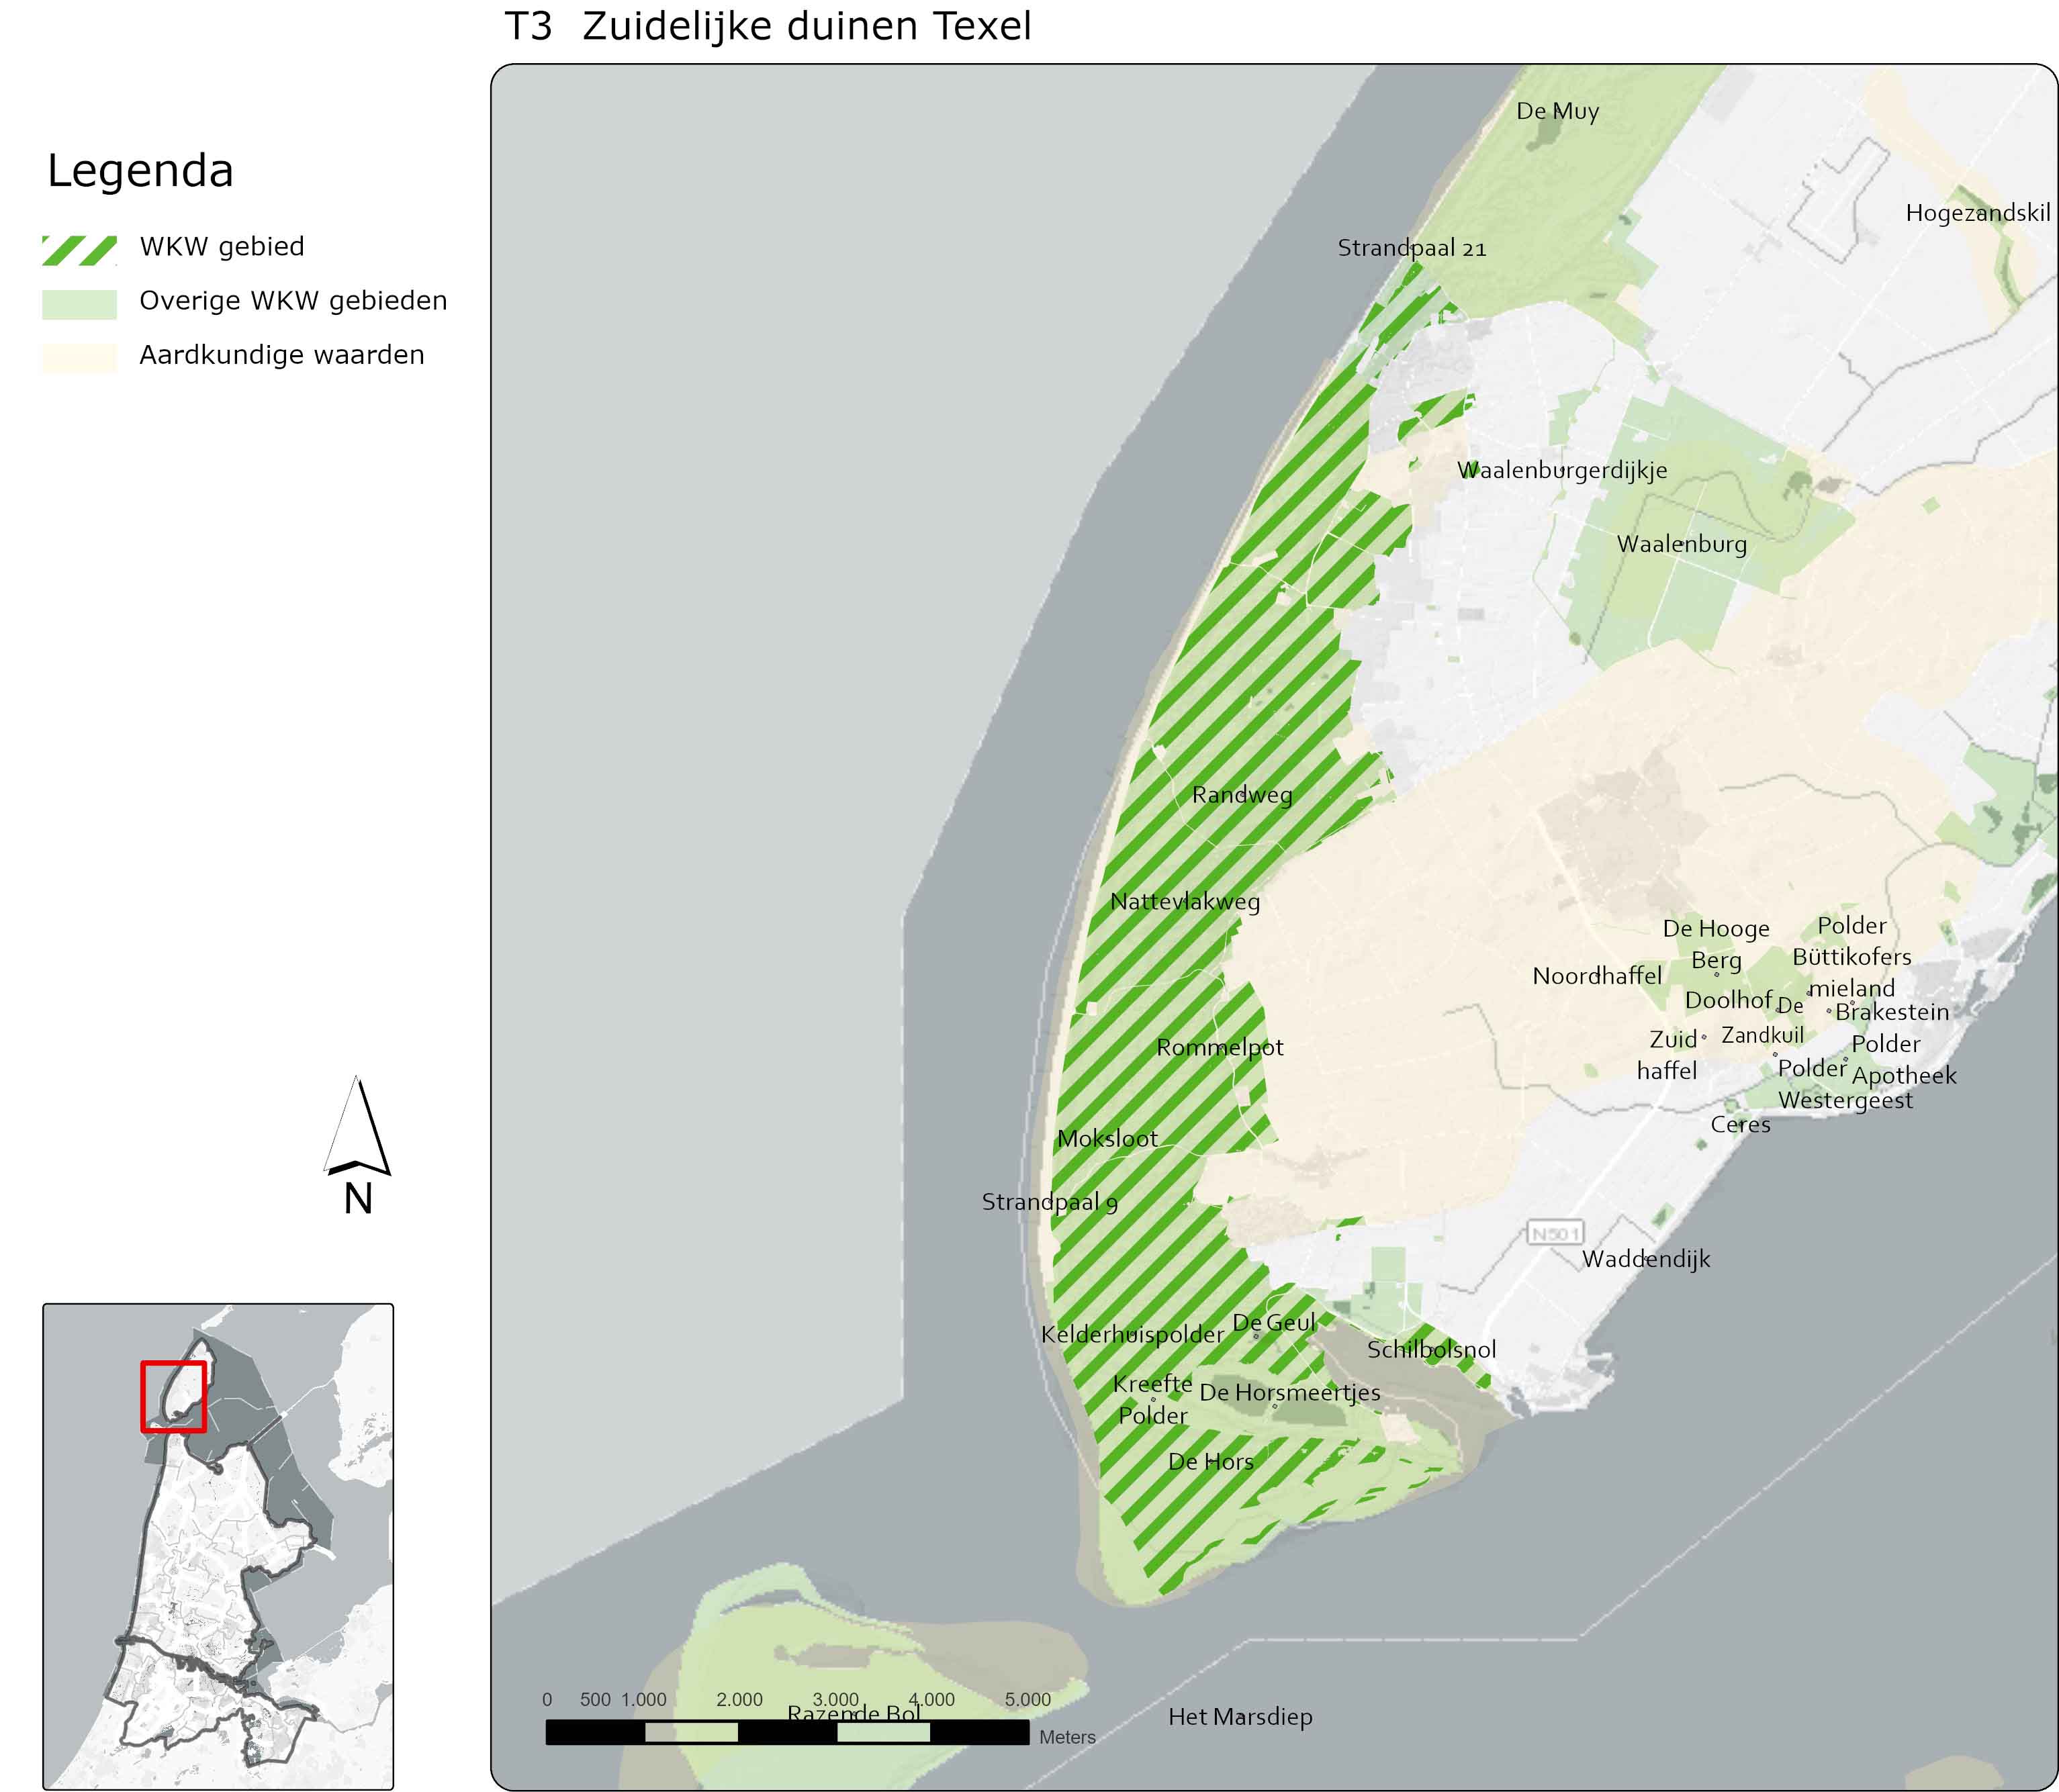Click the Strandpaal 21 label
Screen dimensions: 2059x1792
pyautogui.click(x=1411, y=248)
